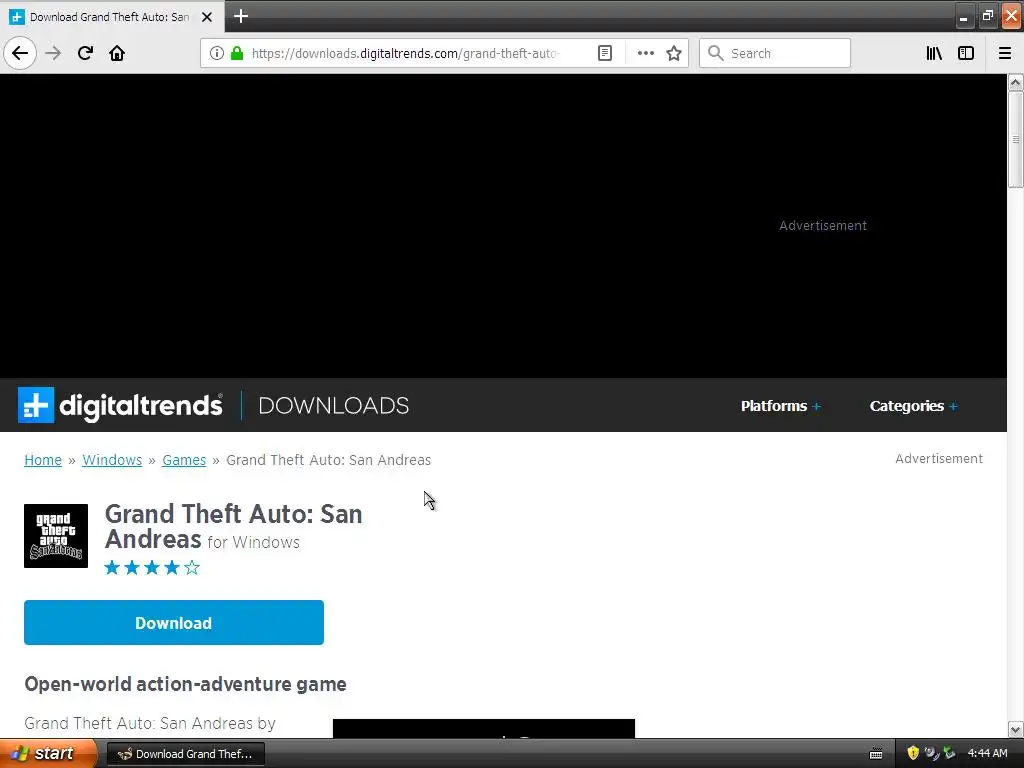The height and width of the screenshot is (768, 1024).
Task: Select the Download Grand Theft Auto tab
Action: [112, 17]
